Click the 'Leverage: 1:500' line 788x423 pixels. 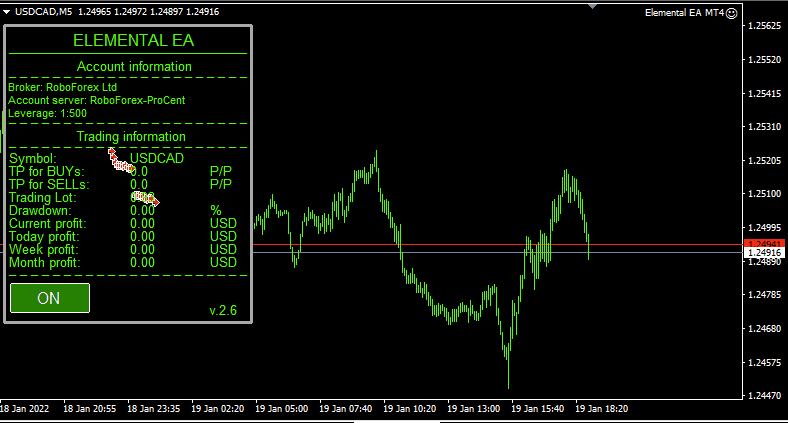click(47, 113)
